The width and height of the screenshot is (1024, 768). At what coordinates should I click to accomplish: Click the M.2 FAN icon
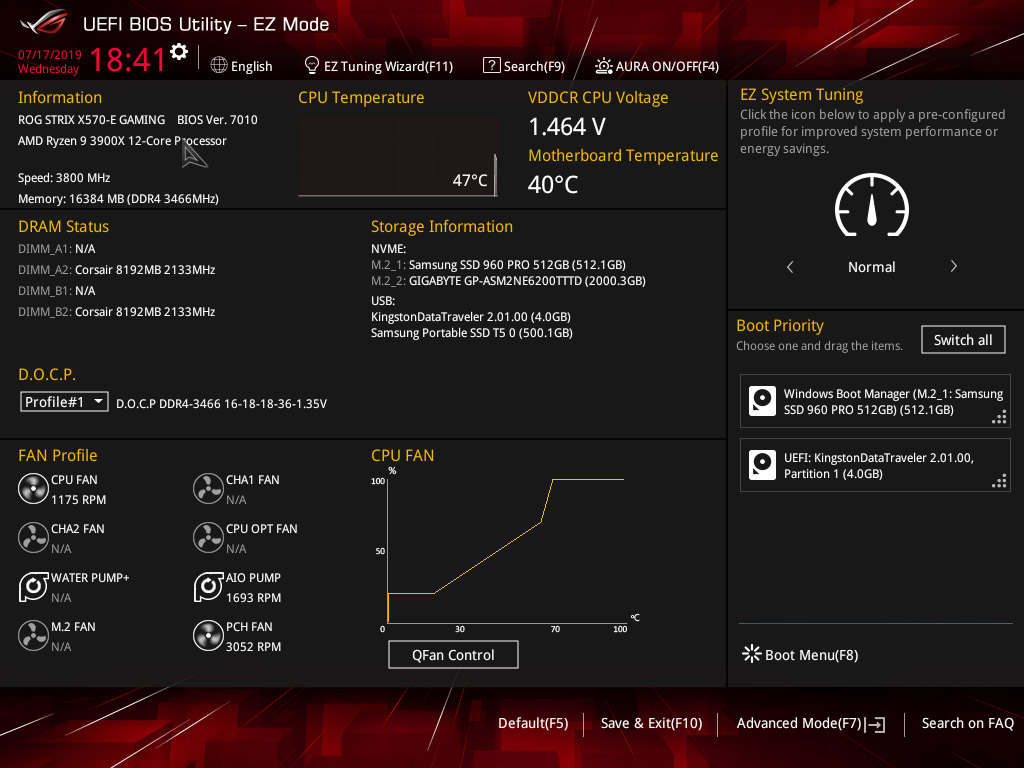[33, 635]
